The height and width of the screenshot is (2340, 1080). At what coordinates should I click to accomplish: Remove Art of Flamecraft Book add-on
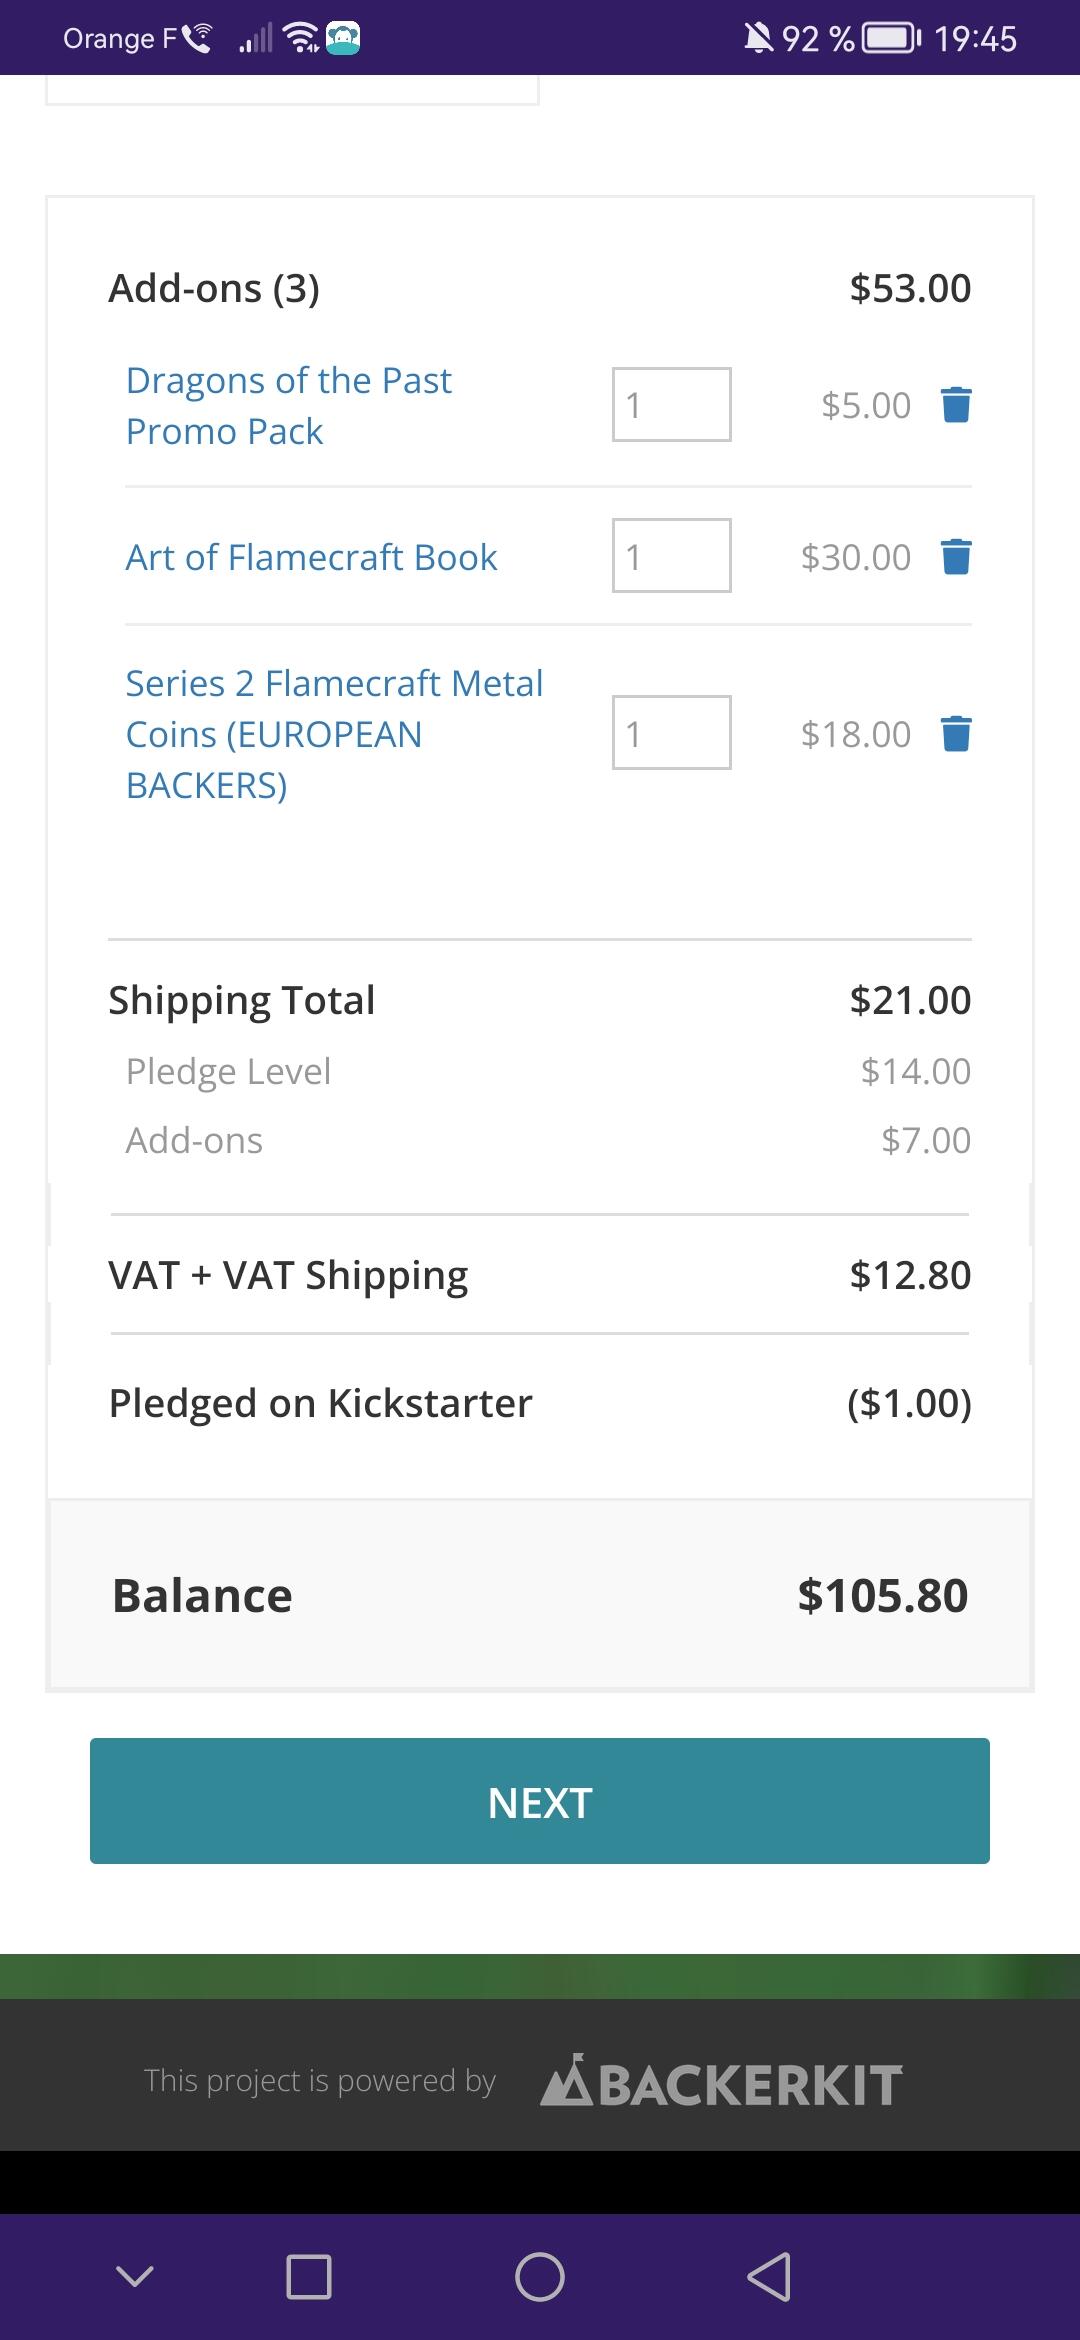pyautogui.click(x=956, y=557)
